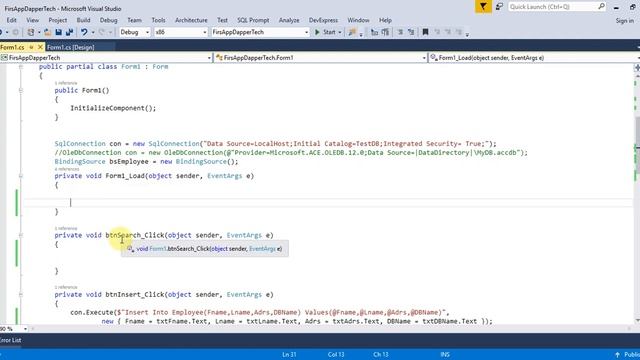Open the DevExpress menu
640x360 pixels.
coord(323,20)
